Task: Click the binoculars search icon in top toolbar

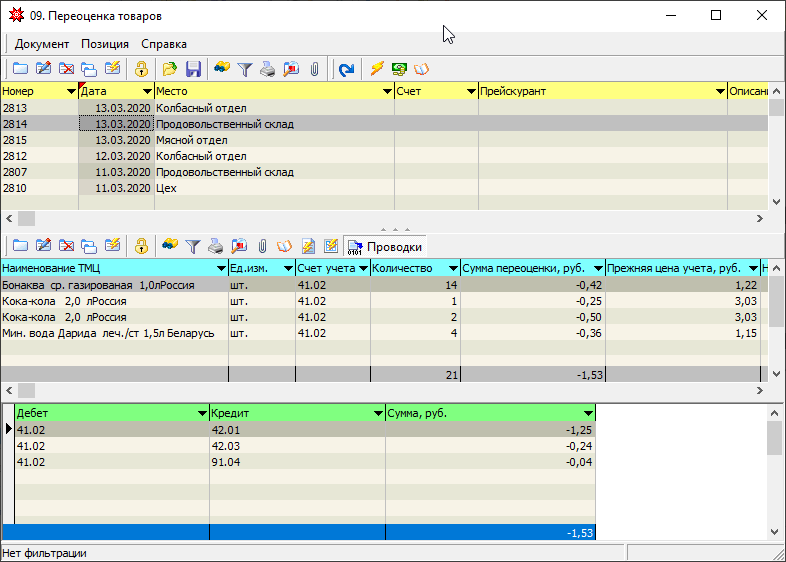Action: tap(221, 69)
